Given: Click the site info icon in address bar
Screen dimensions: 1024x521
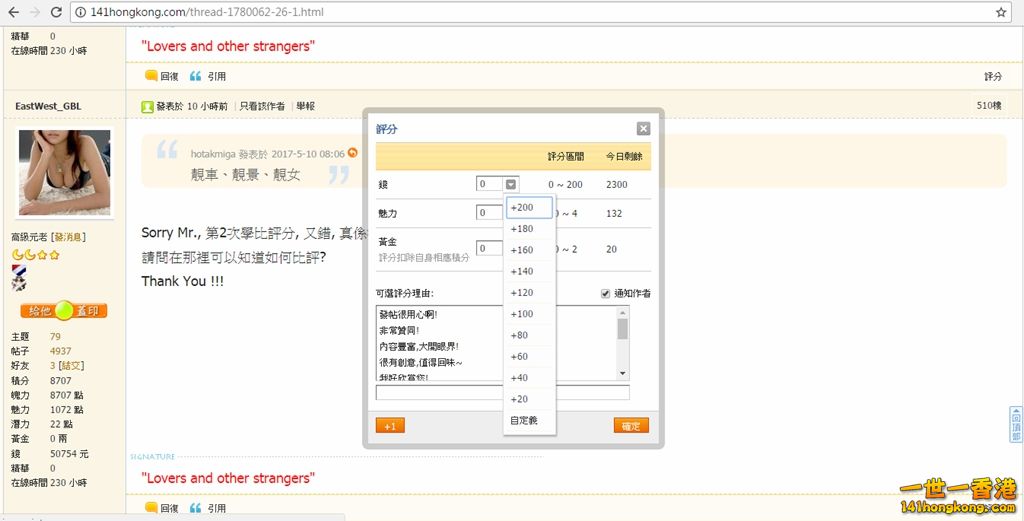Looking at the screenshot, I should click(x=80, y=12).
